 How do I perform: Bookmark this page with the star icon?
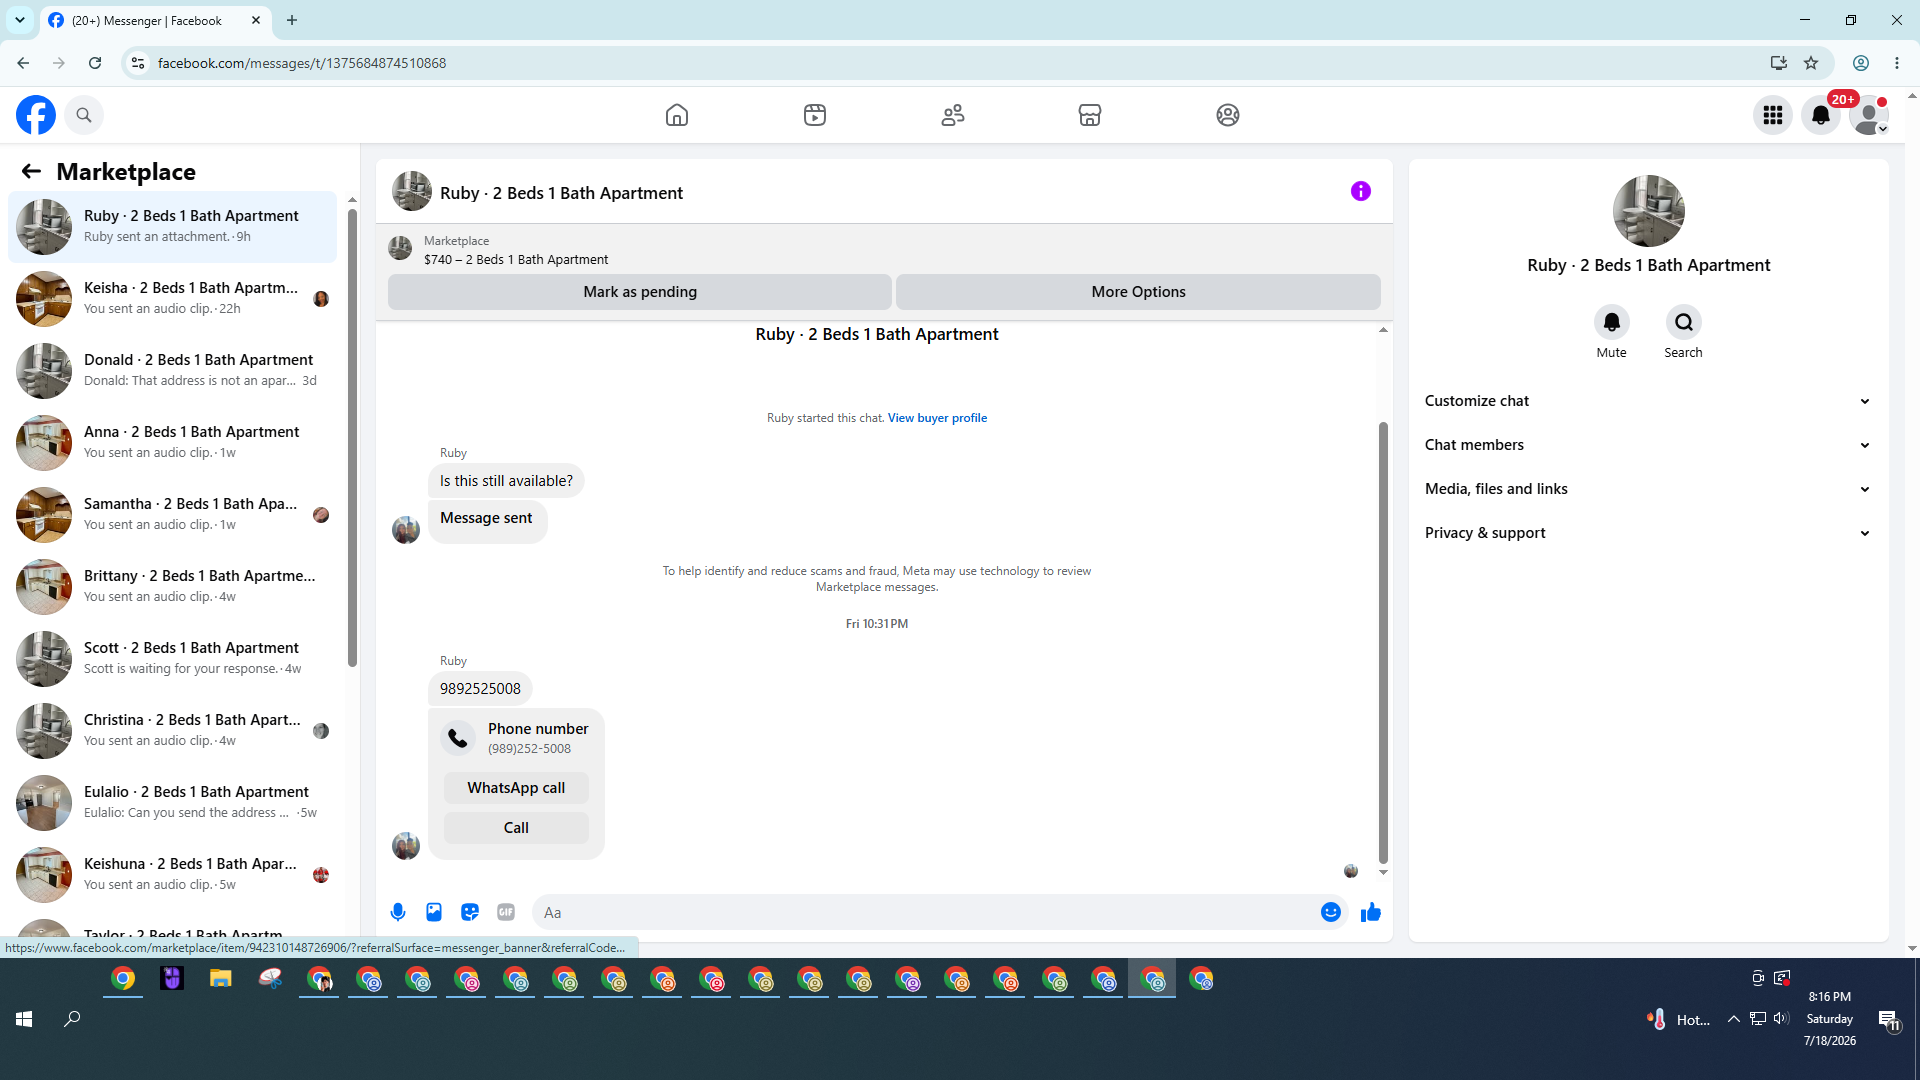pyautogui.click(x=1811, y=63)
